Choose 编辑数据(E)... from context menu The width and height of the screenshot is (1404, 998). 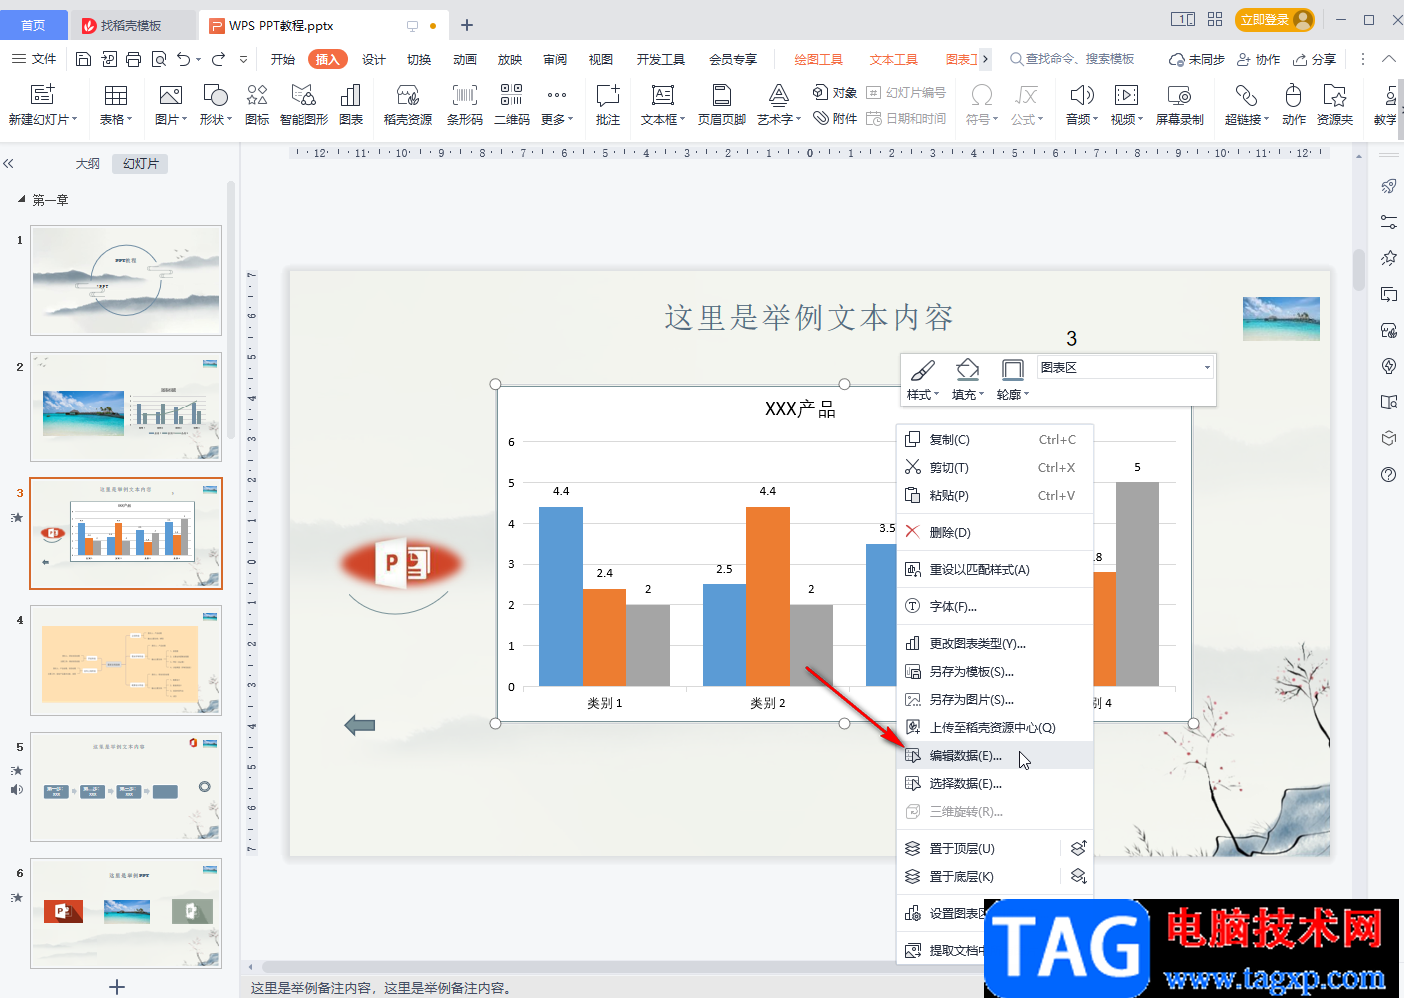click(x=994, y=755)
